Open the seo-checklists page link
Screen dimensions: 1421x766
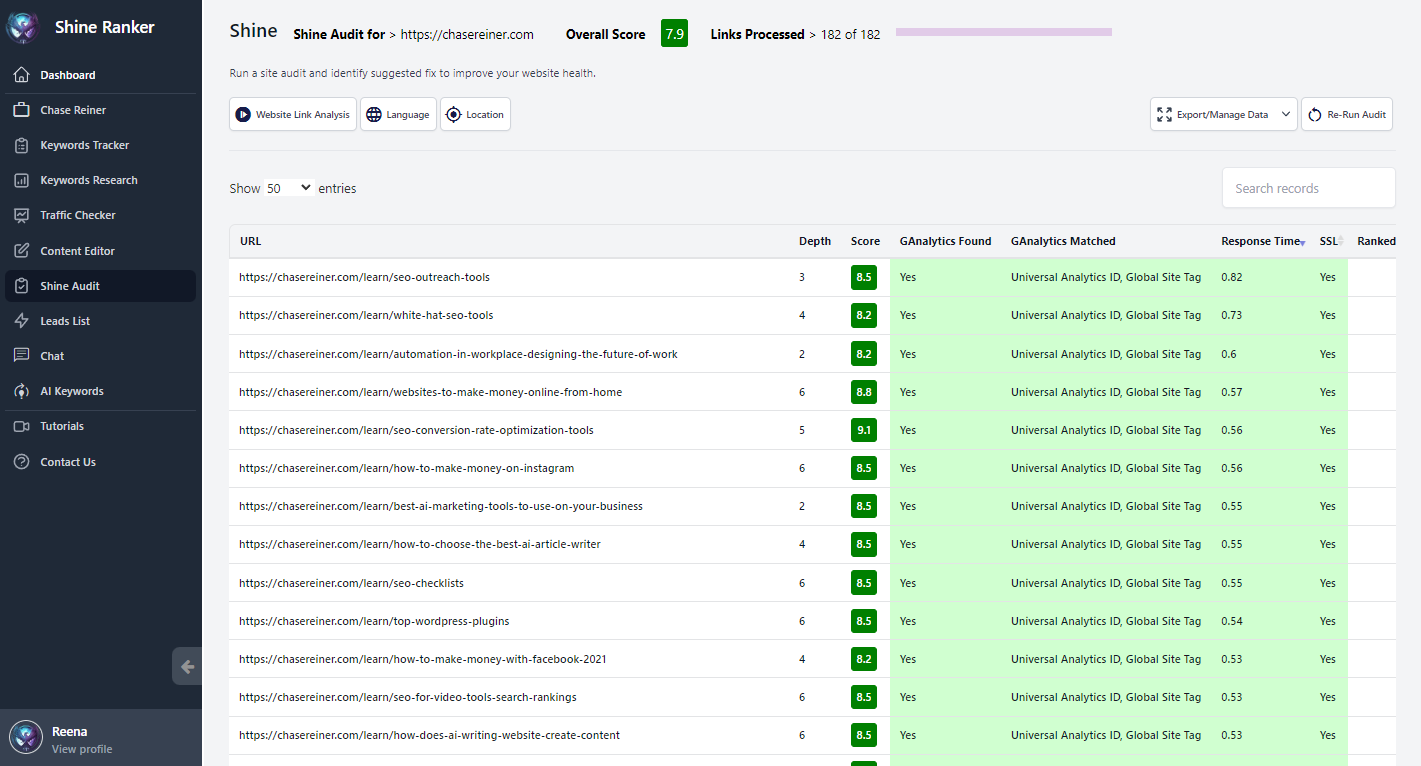pyautogui.click(x=351, y=583)
